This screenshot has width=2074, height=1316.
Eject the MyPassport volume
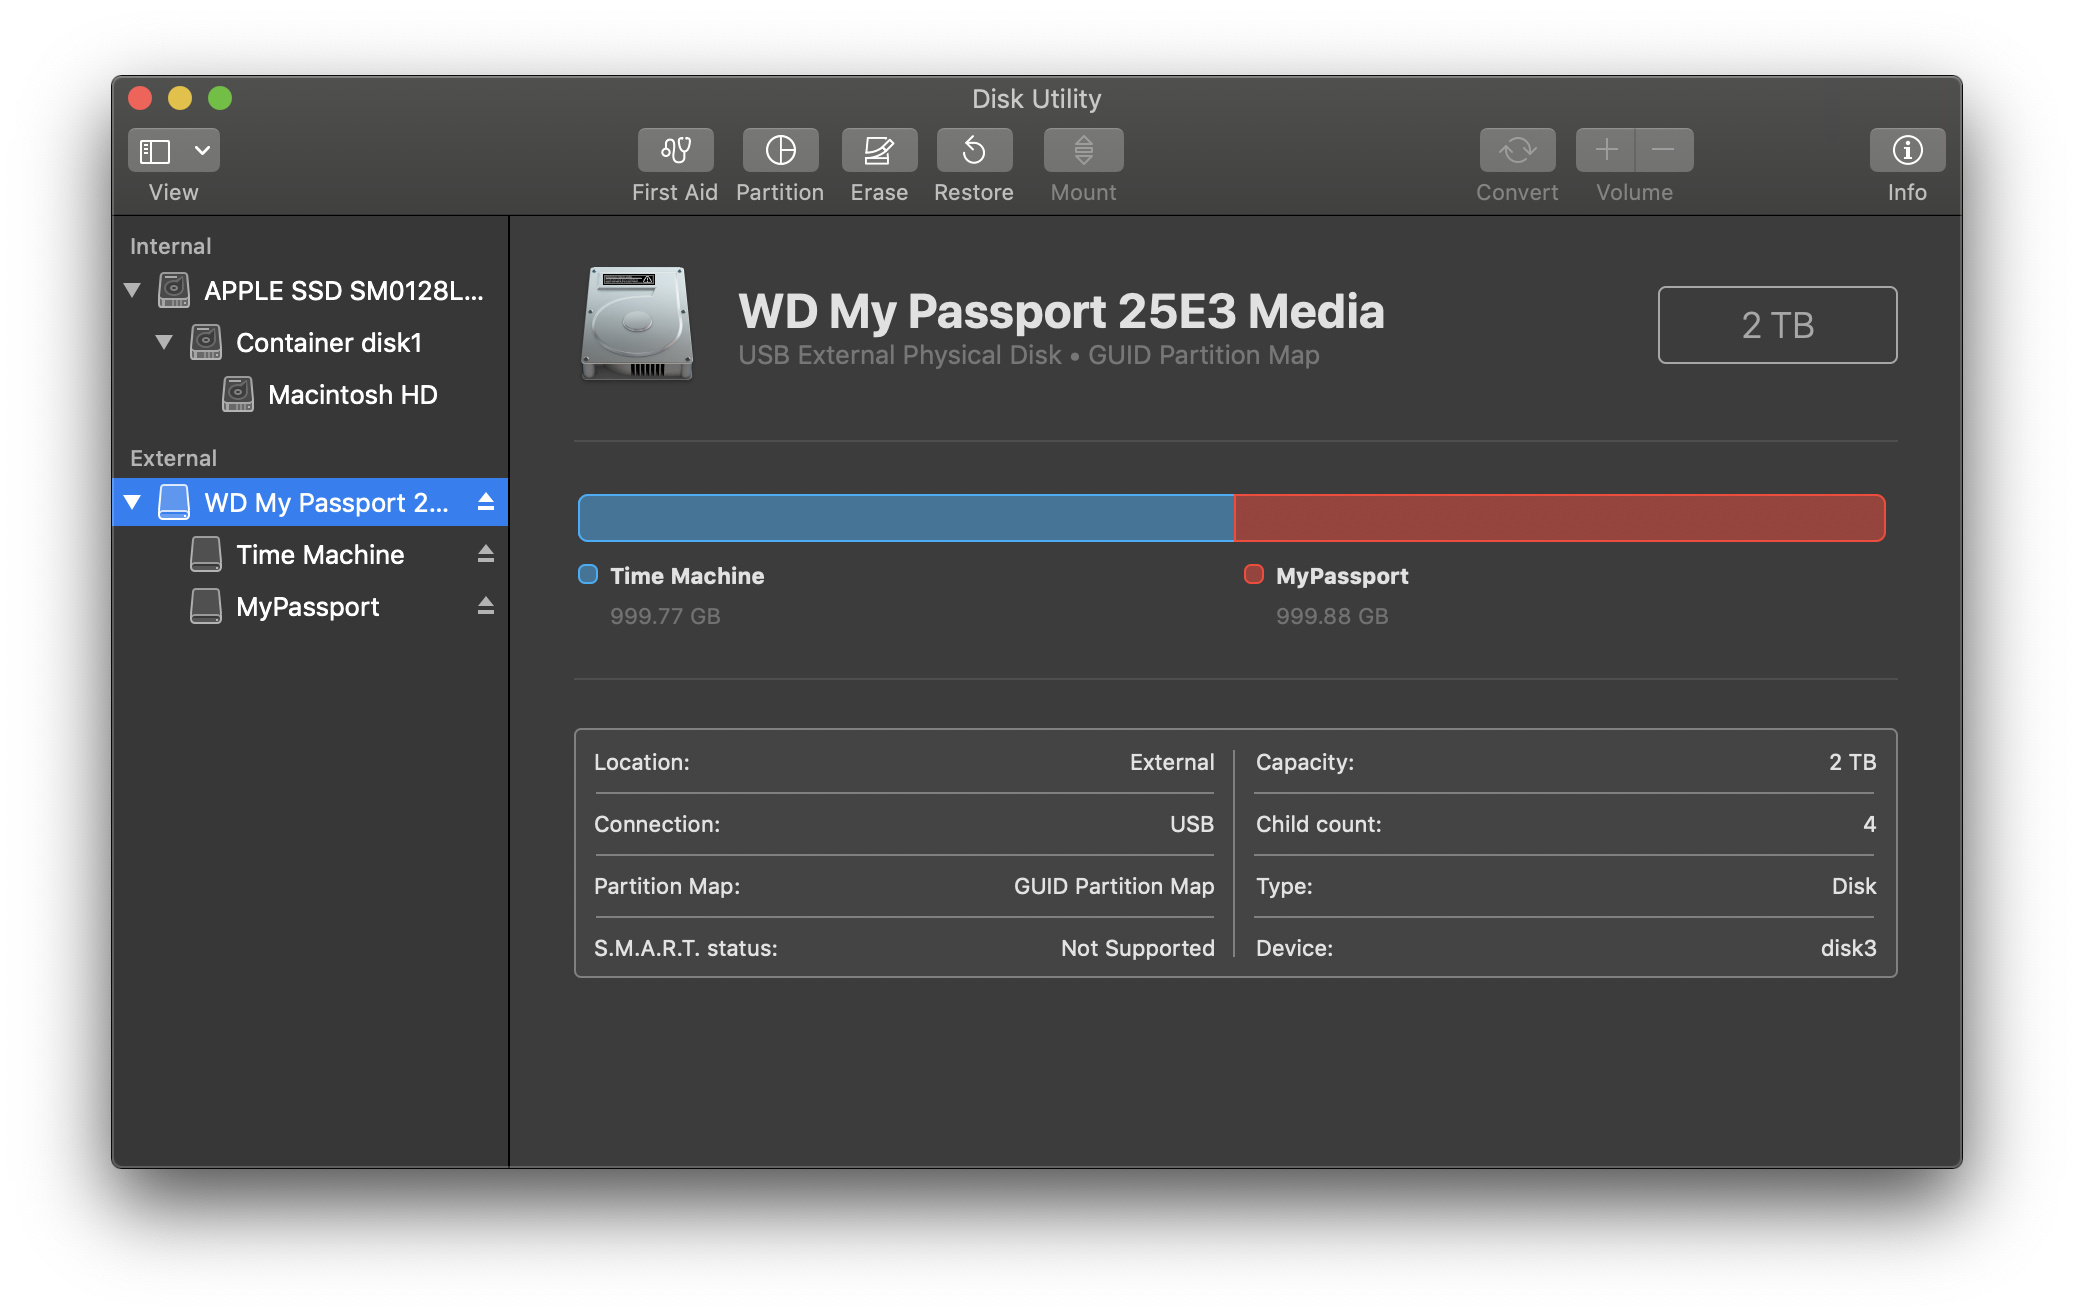click(486, 606)
